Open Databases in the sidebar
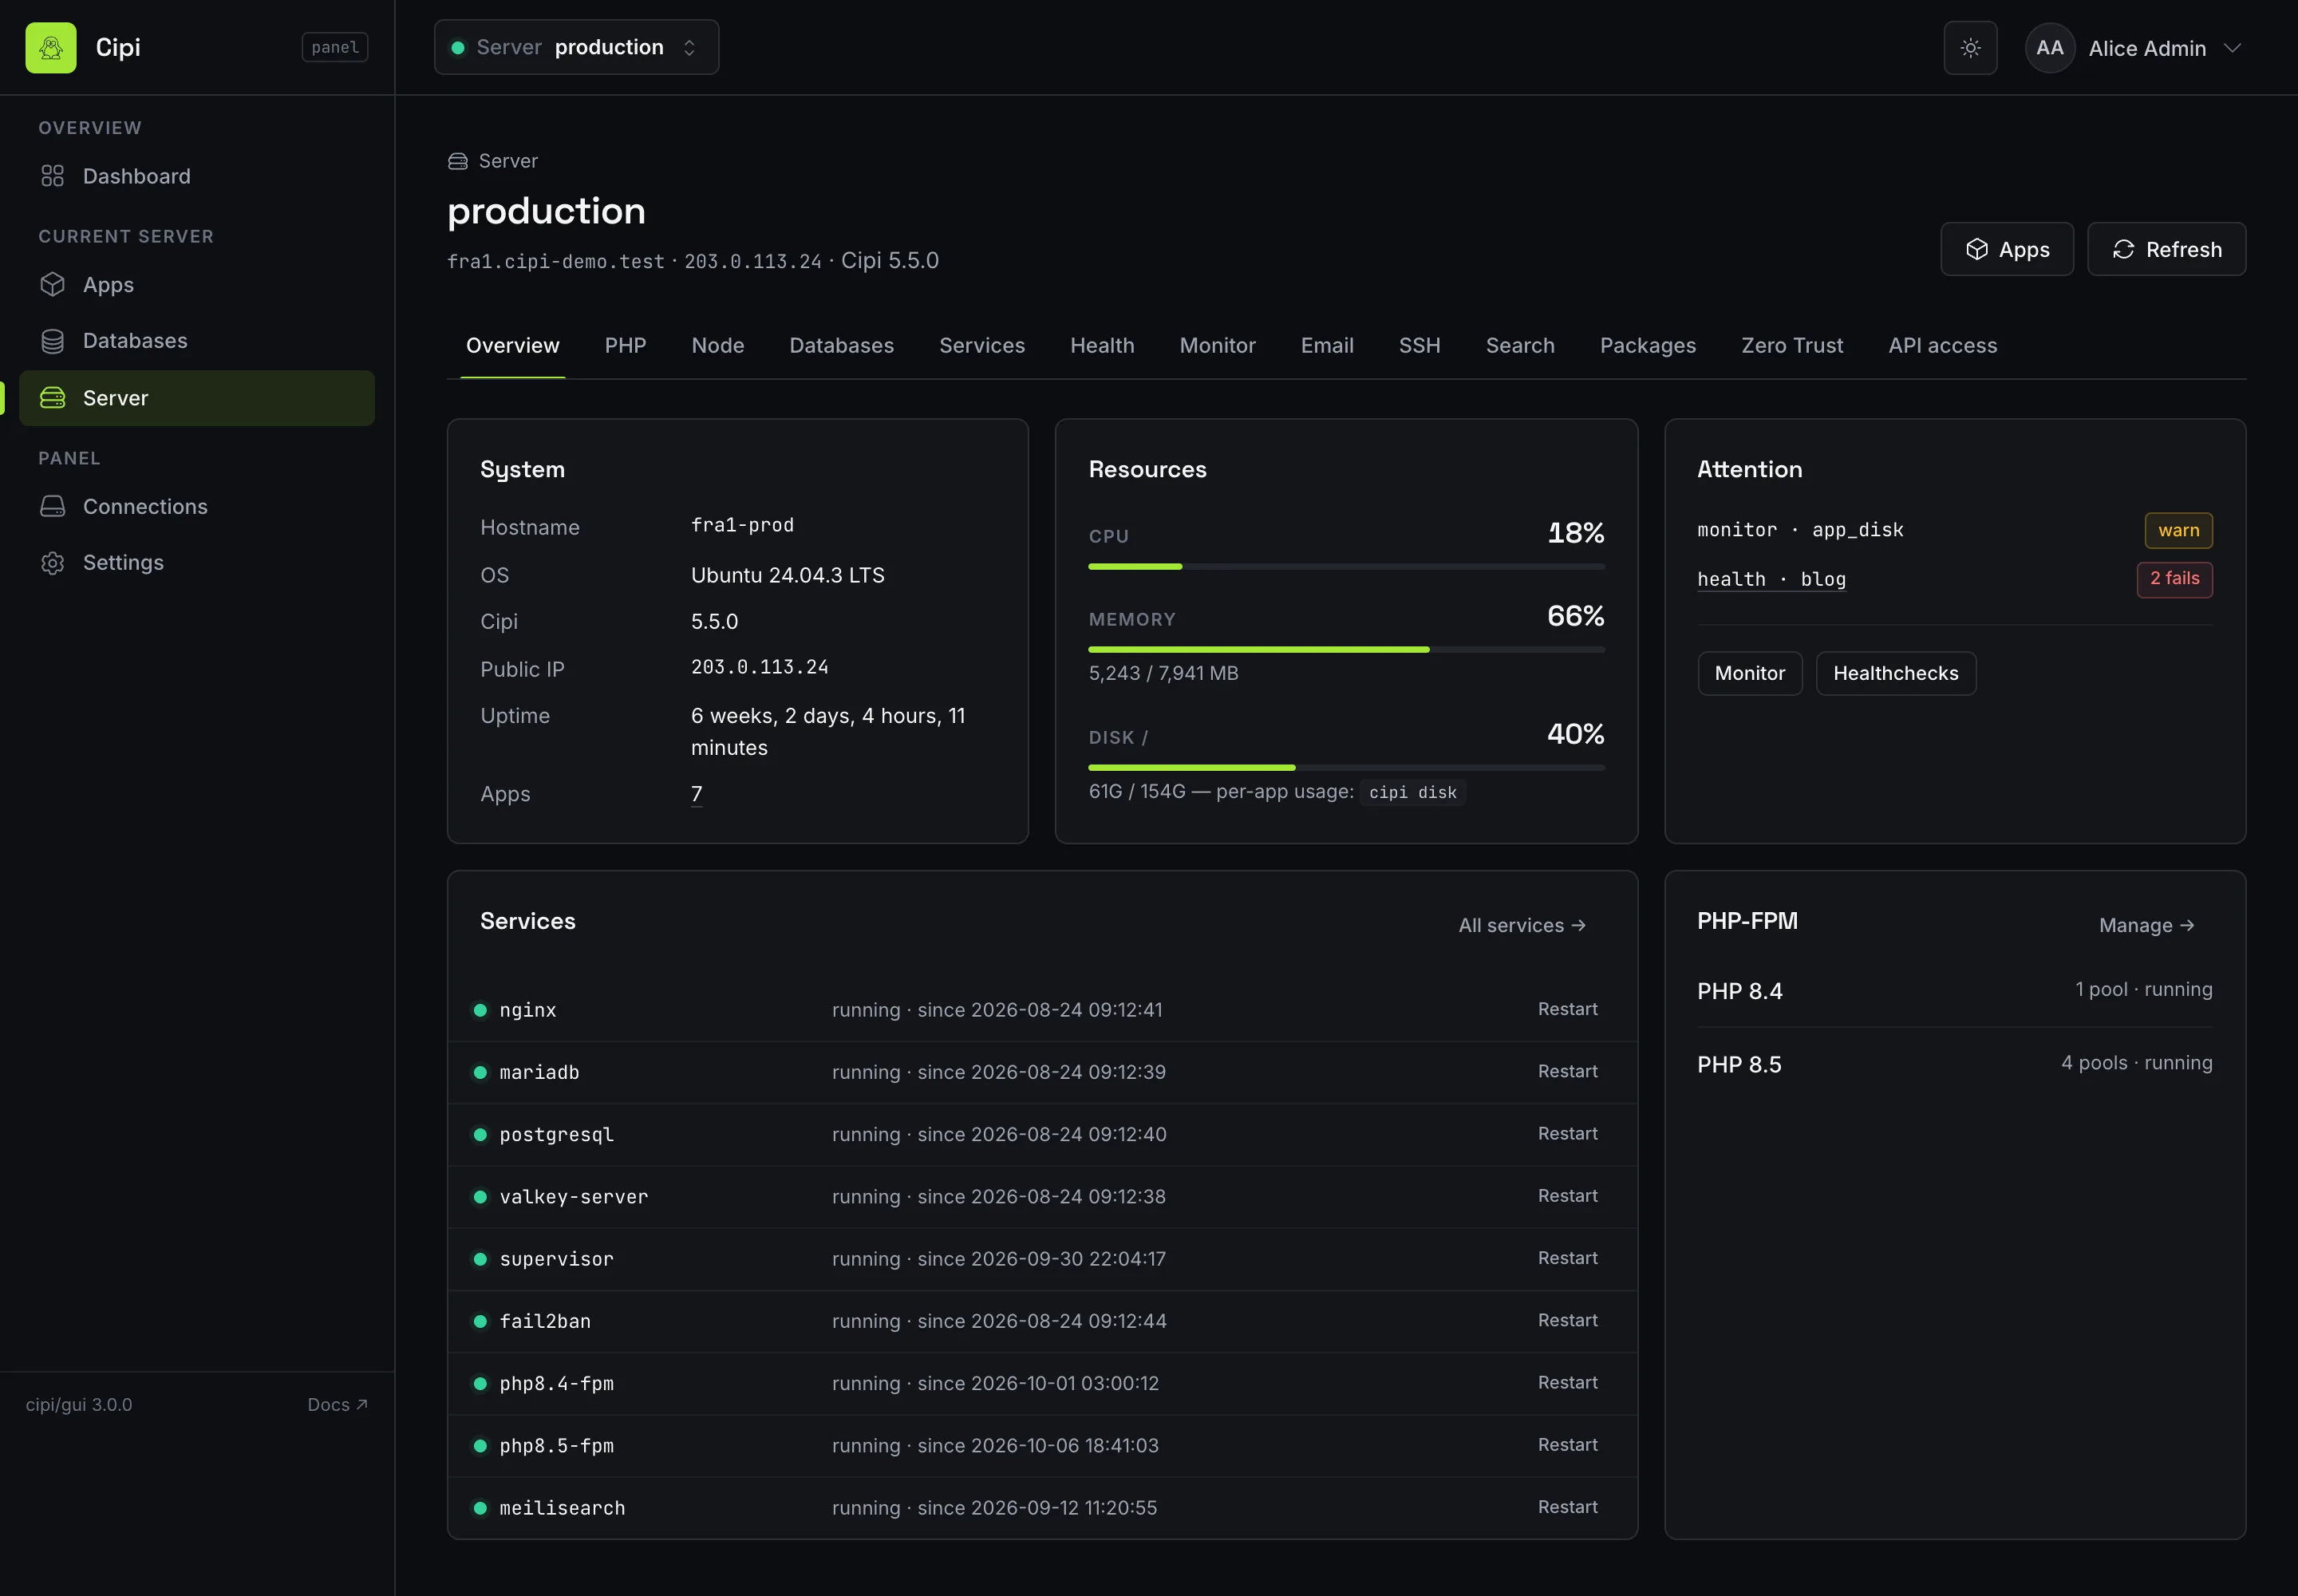2298x1596 pixels. (x=197, y=341)
